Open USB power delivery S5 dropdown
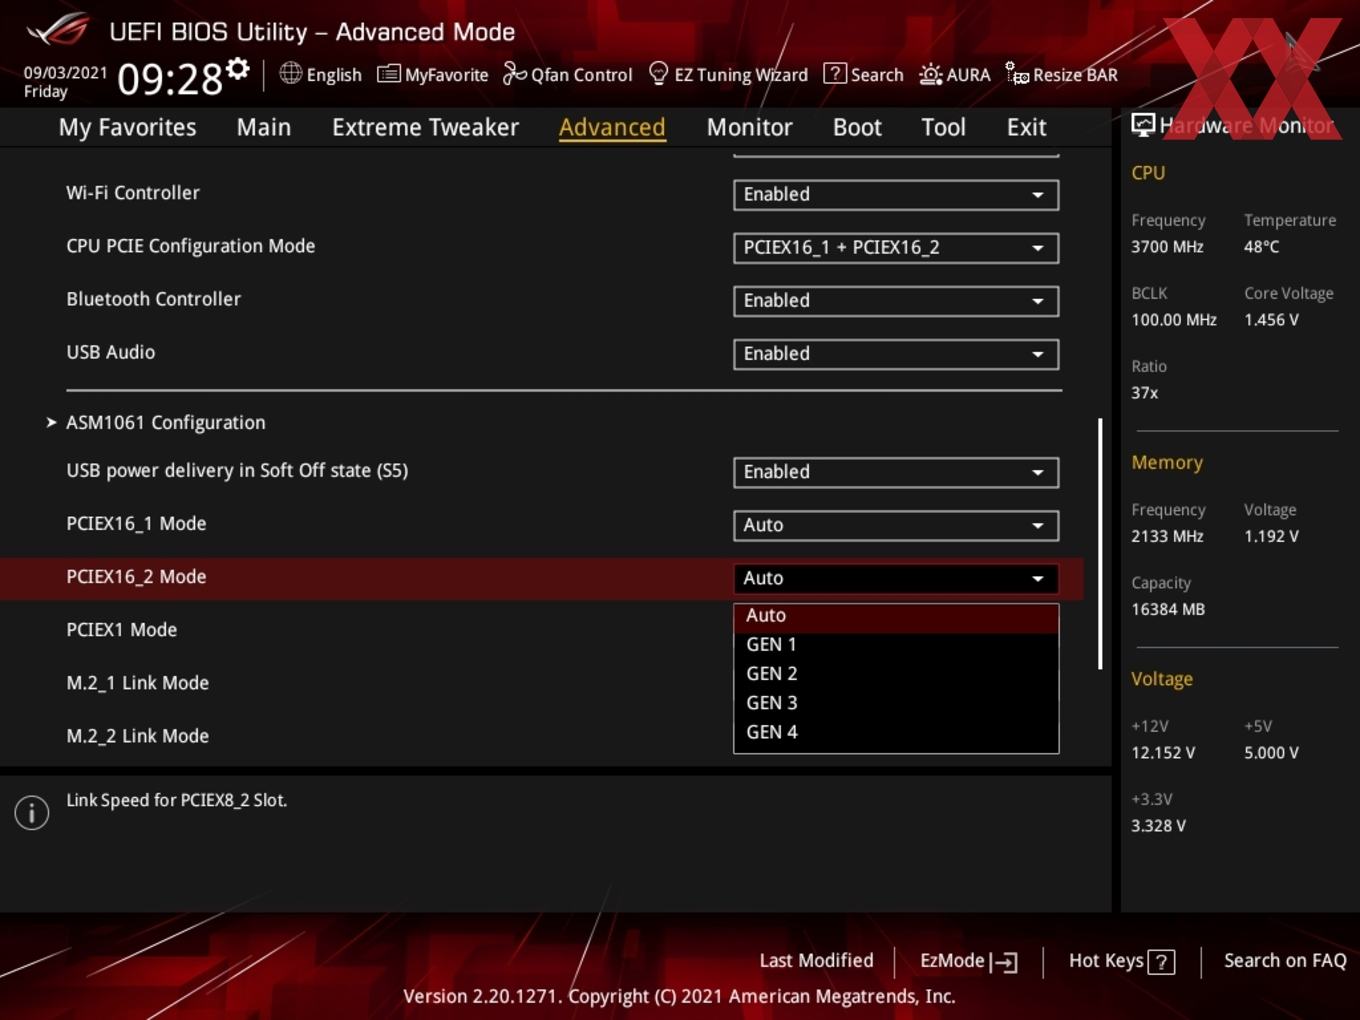Image resolution: width=1360 pixels, height=1020 pixels. 896,472
